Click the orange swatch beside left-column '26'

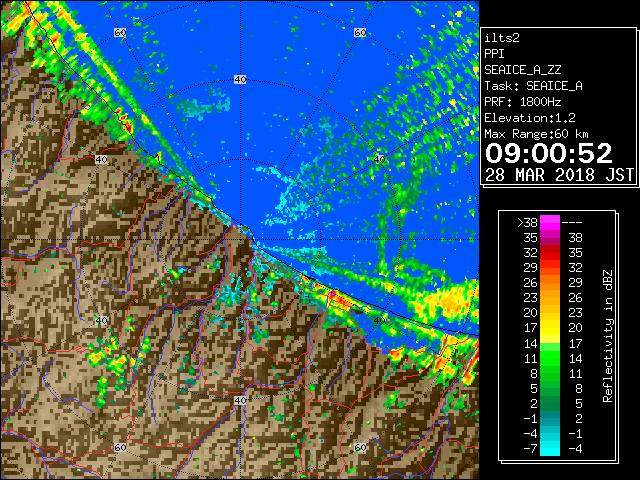[550, 283]
